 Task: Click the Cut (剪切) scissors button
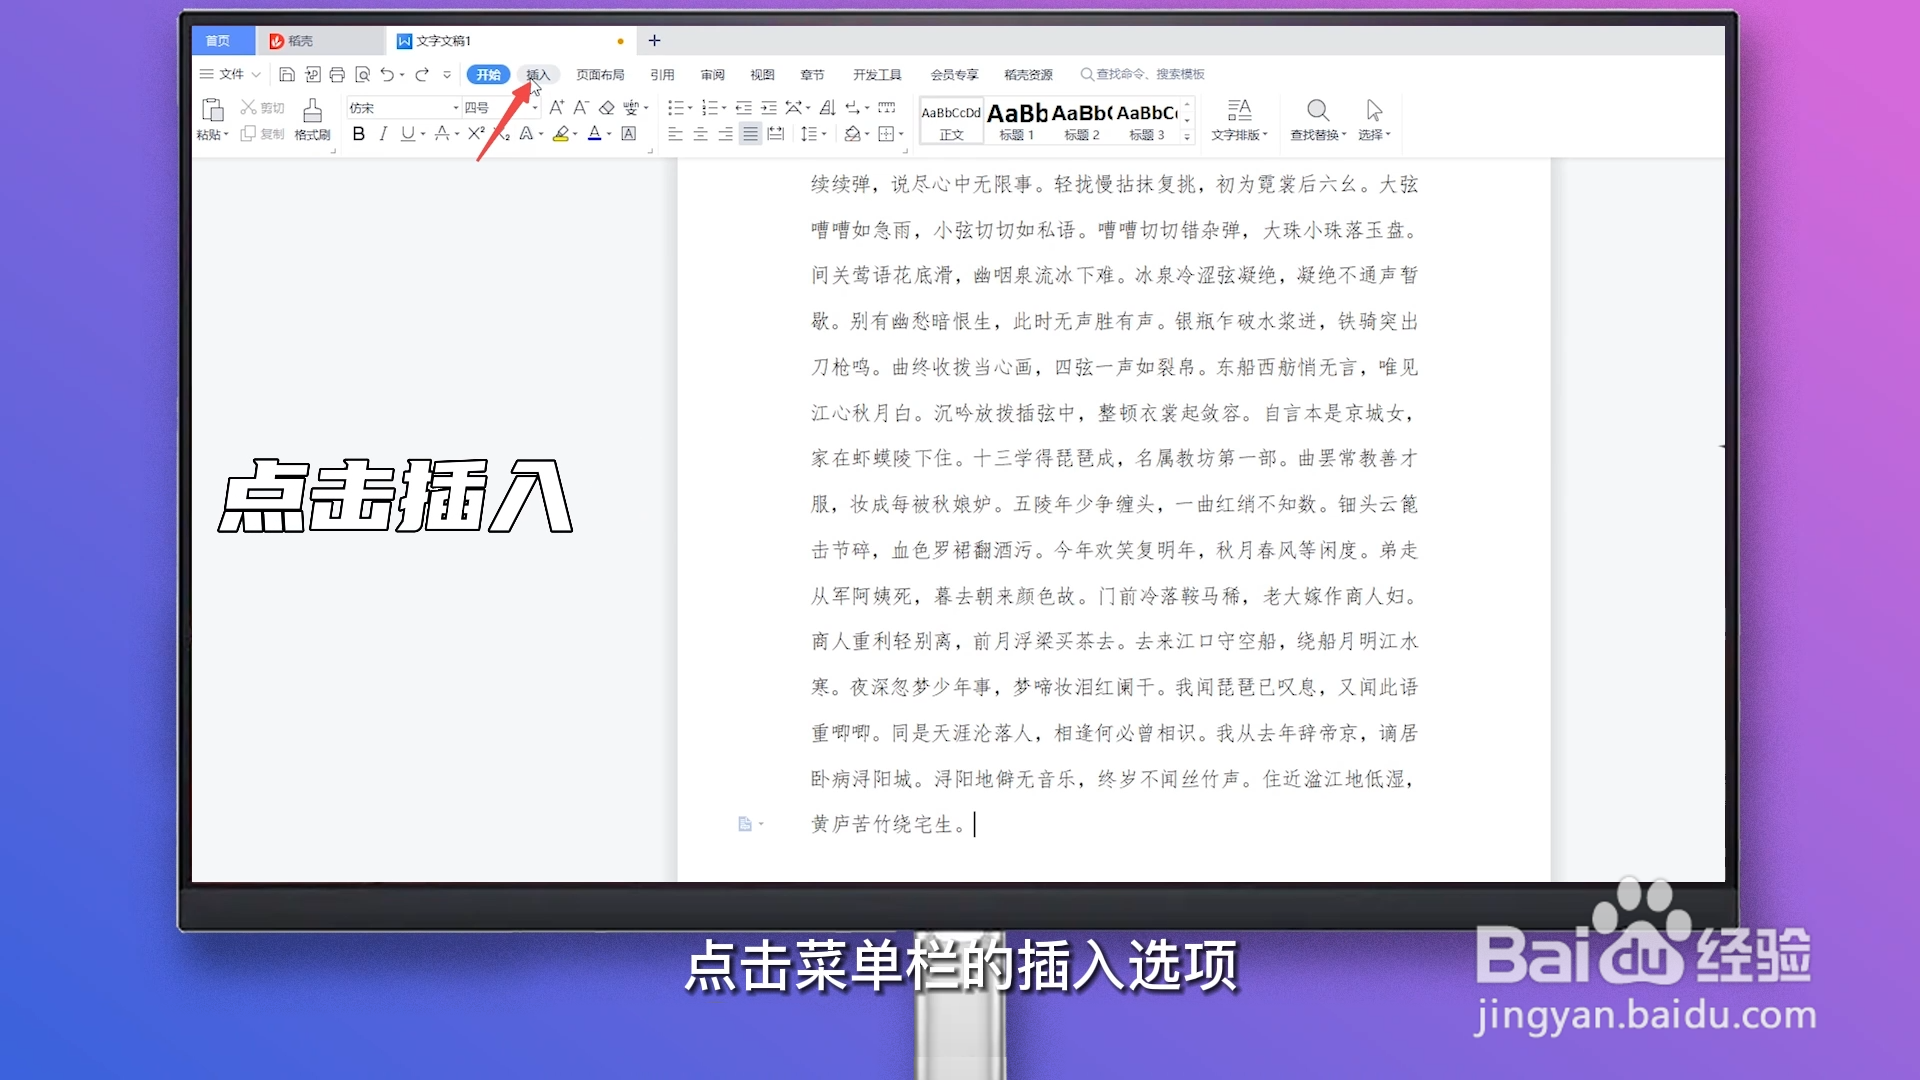(x=262, y=107)
